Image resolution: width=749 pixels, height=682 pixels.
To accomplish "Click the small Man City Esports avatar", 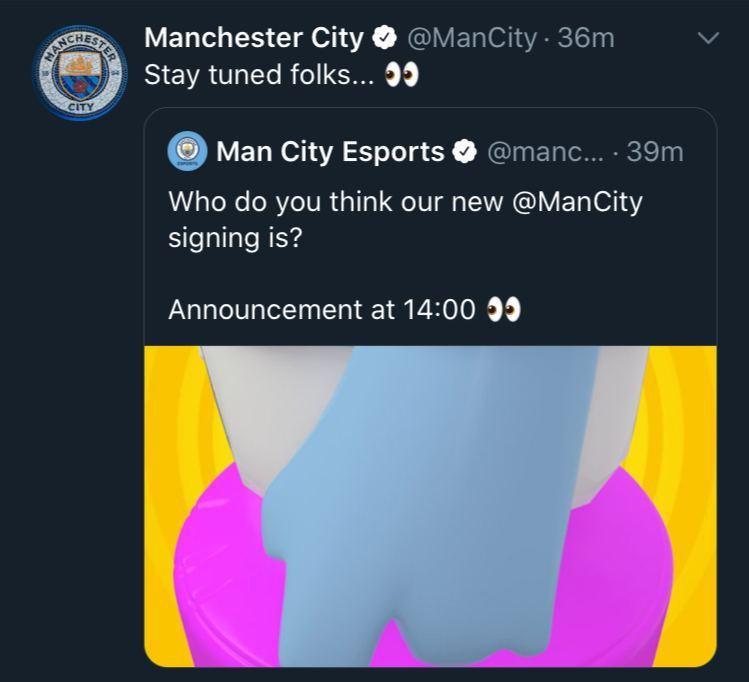I will pos(186,152).
